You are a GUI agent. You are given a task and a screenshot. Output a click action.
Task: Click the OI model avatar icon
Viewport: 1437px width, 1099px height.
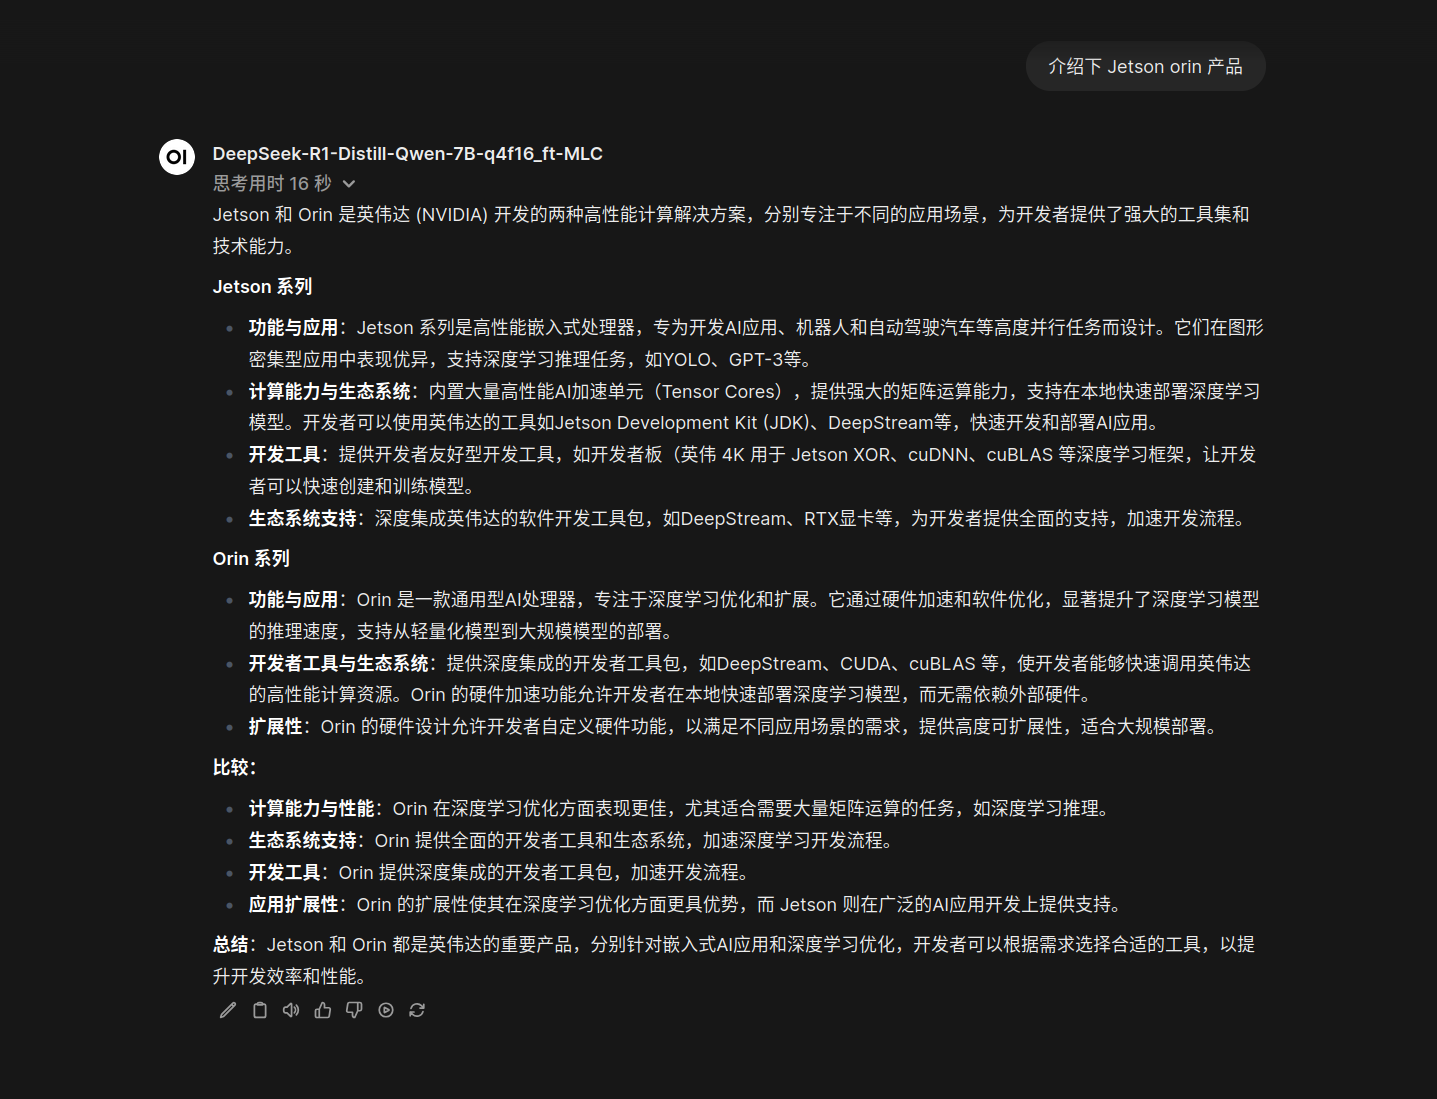(177, 156)
